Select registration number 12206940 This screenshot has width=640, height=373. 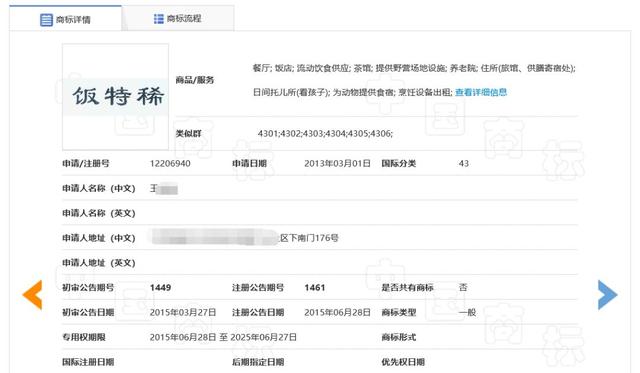pos(170,164)
